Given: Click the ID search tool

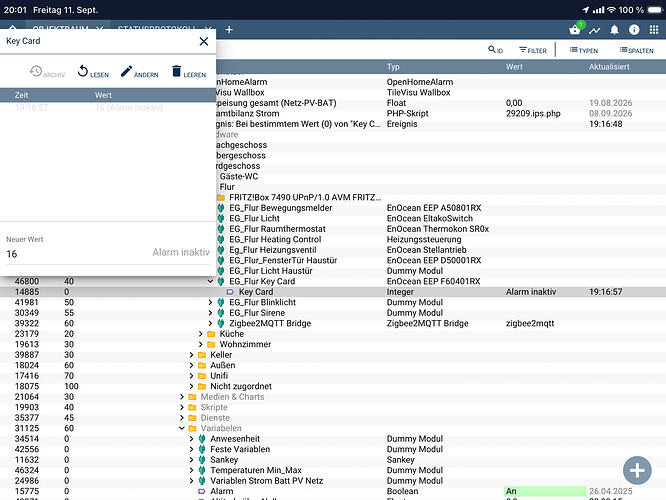Looking at the screenshot, I should coord(495,50).
